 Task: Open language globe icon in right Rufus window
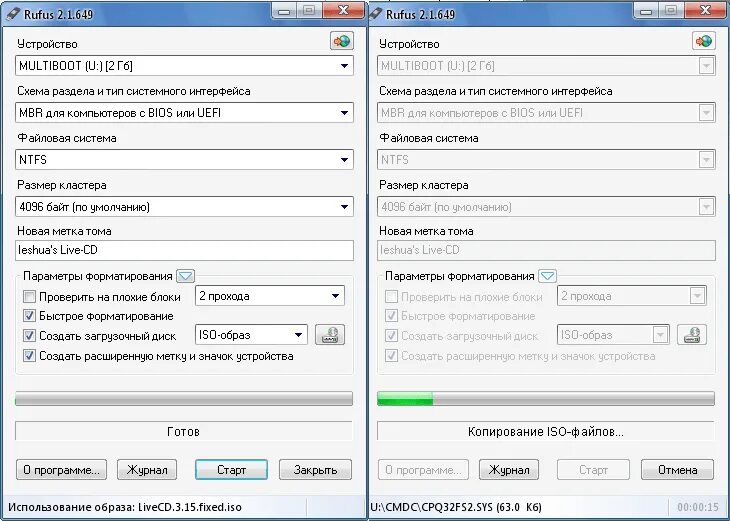(x=703, y=41)
